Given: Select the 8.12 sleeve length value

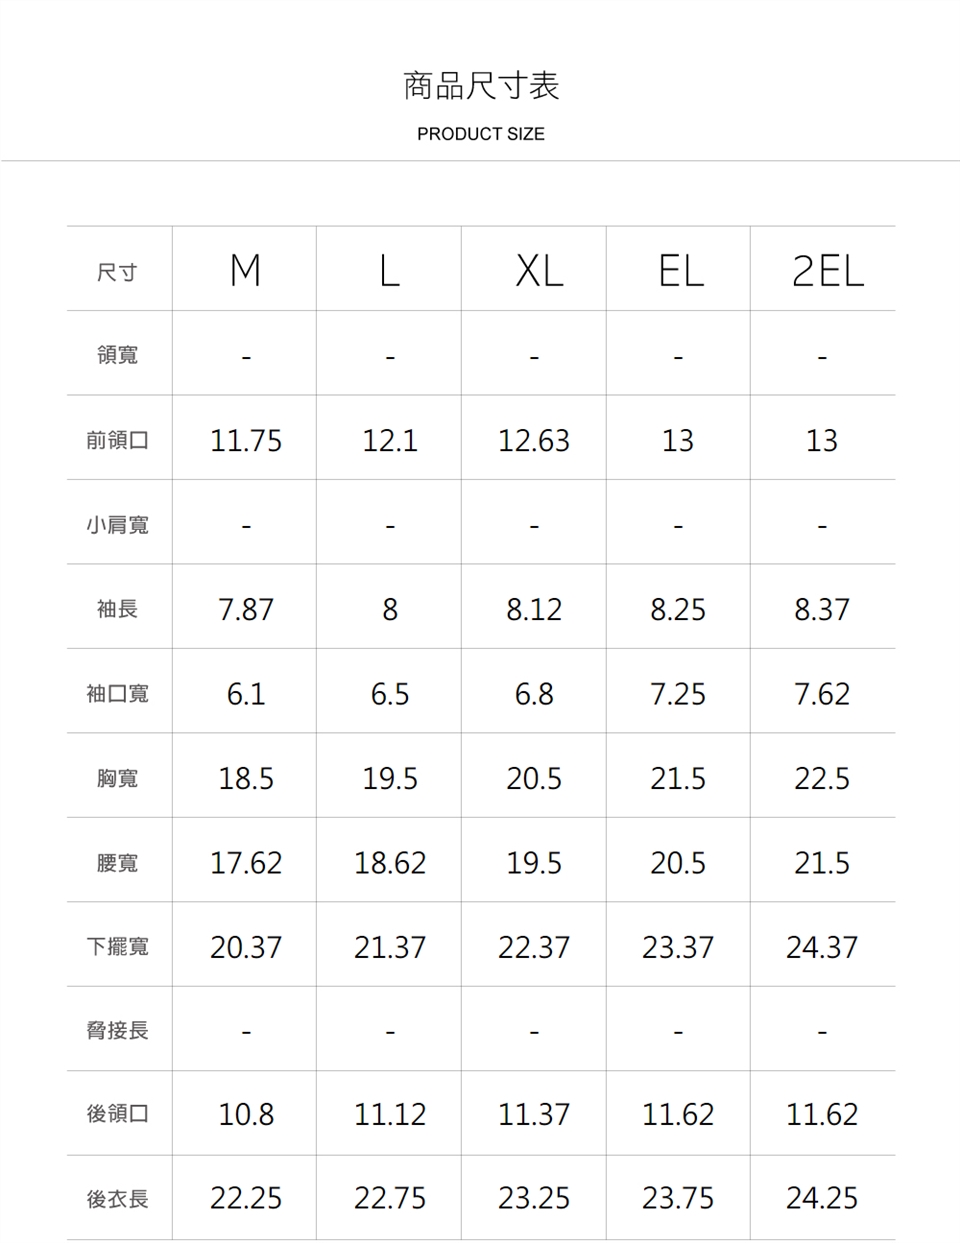Looking at the screenshot, I should [x=534, y=609].
